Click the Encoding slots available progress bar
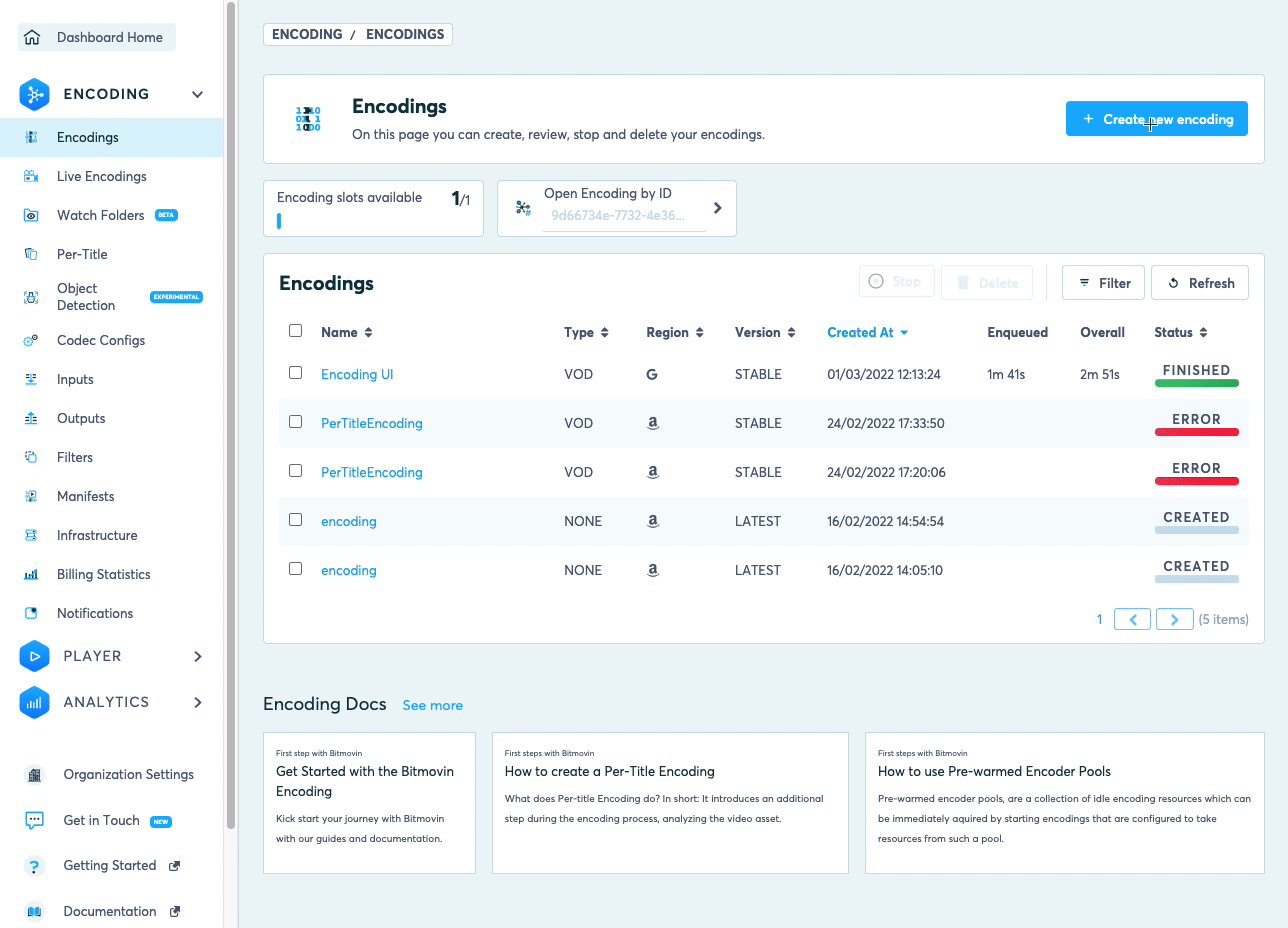Screen dimensions: 1288x928 pos(279,221)
